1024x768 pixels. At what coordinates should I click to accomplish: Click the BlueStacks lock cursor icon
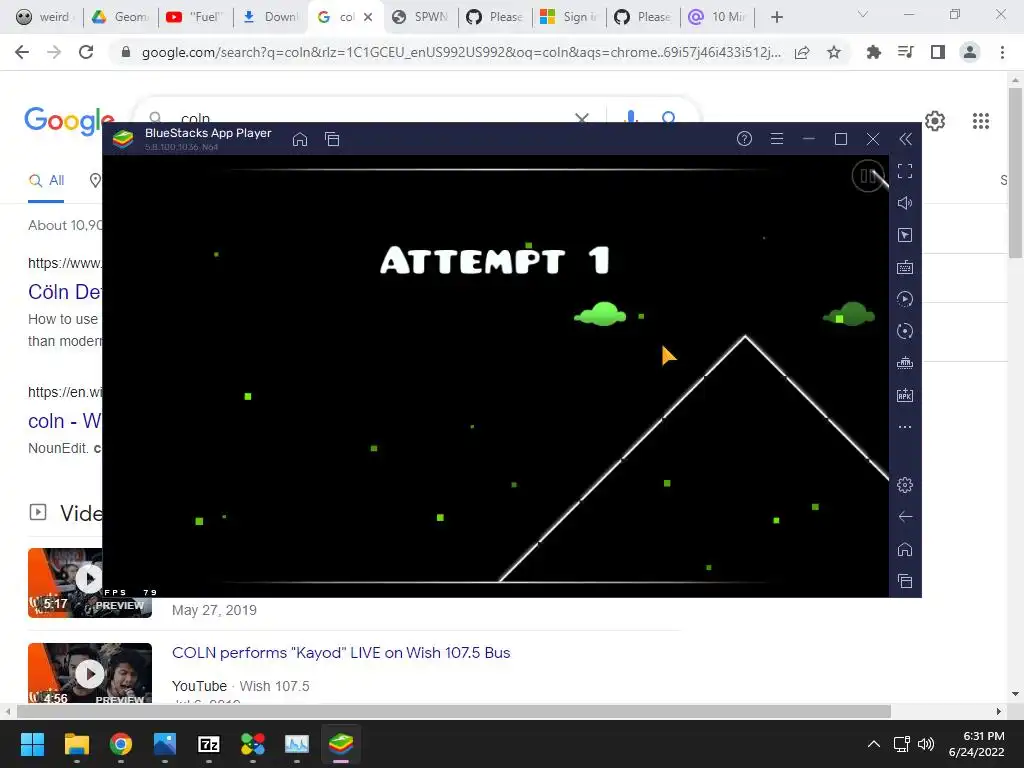904,235
